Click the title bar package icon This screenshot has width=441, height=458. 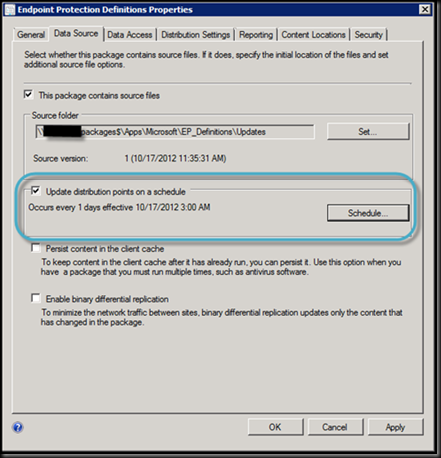pyautogui.click(x=10, y=10)
